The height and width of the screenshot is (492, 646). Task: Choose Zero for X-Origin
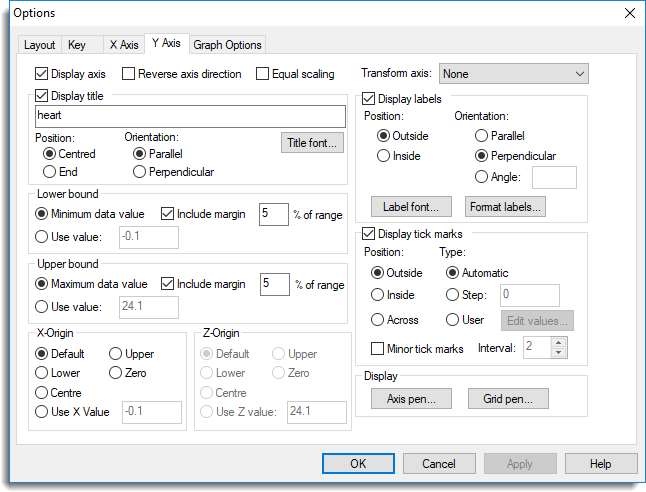point(115,373)
